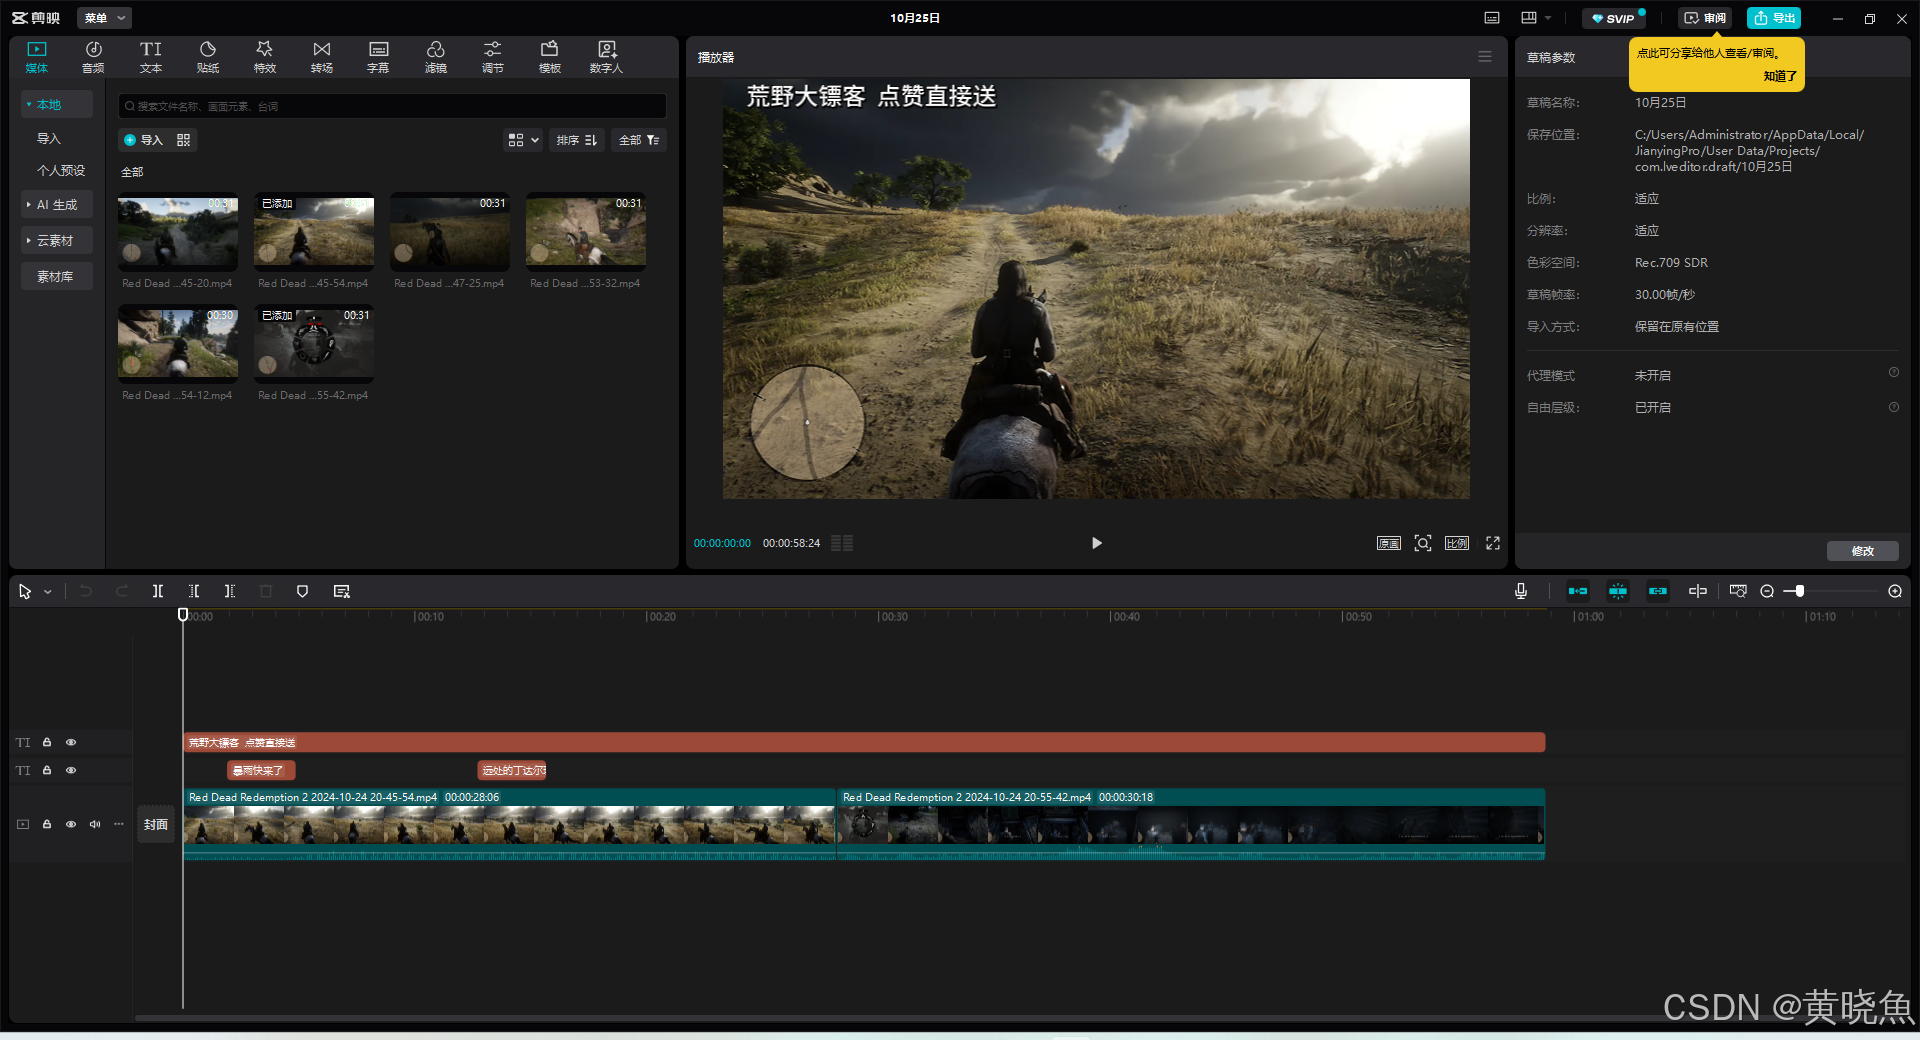The image size is (1920, 1040).
Task: Expand the 云素材 cloud materials section
Action: tap(57, 240)
